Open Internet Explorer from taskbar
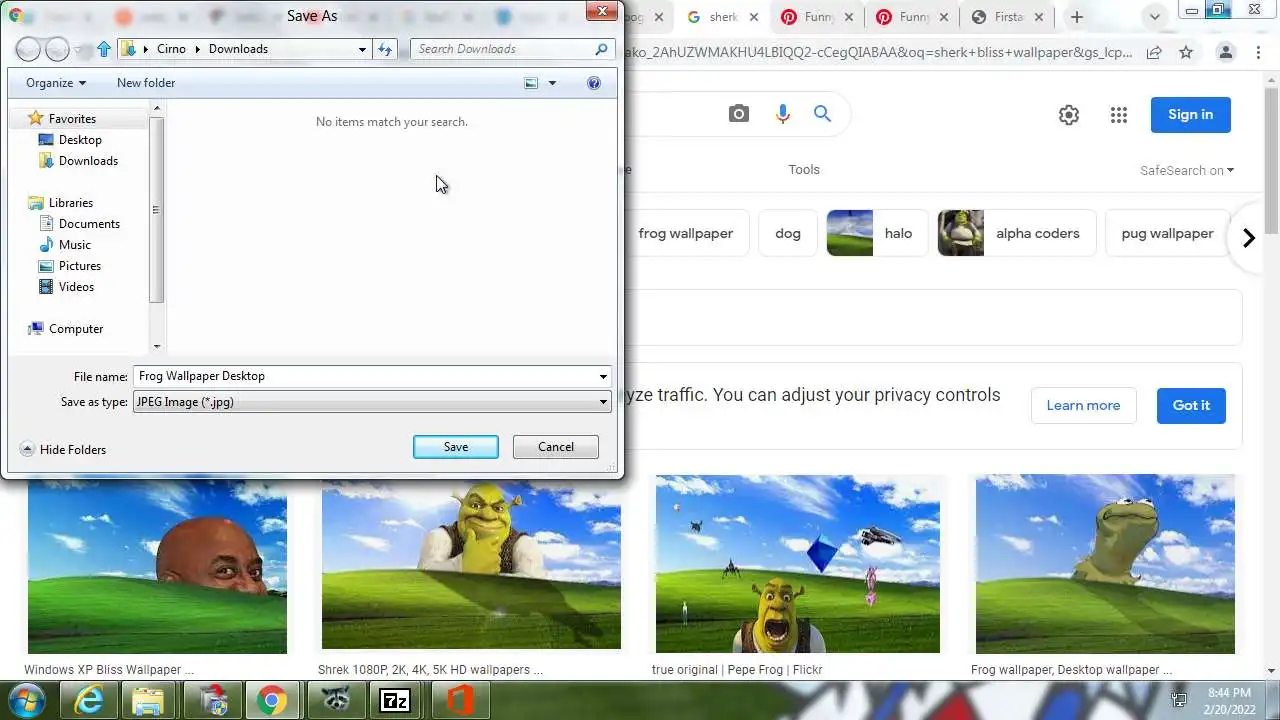Viewport: 1280px width, 720px height. pos(88,701)
